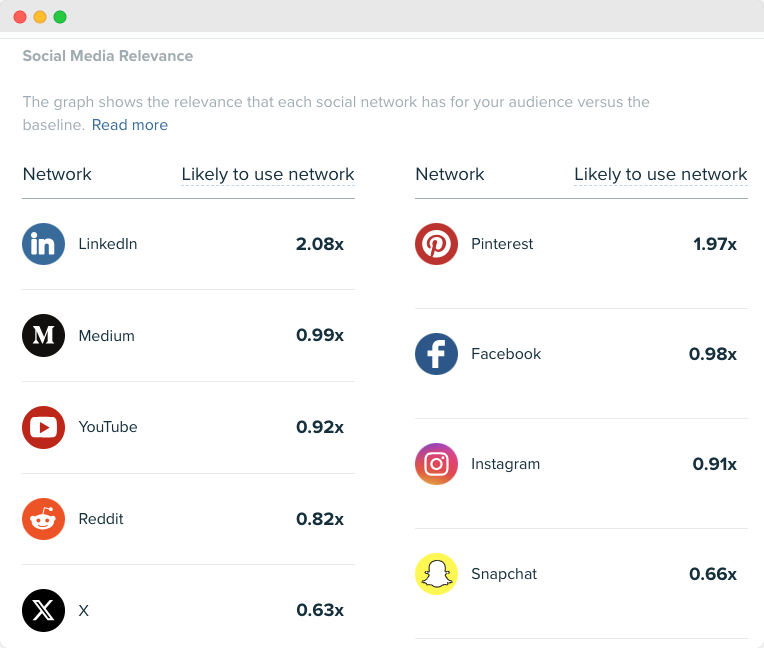Select the YouTube network name
Viewport: 764px width, 648px height.
tap(108, 427)
